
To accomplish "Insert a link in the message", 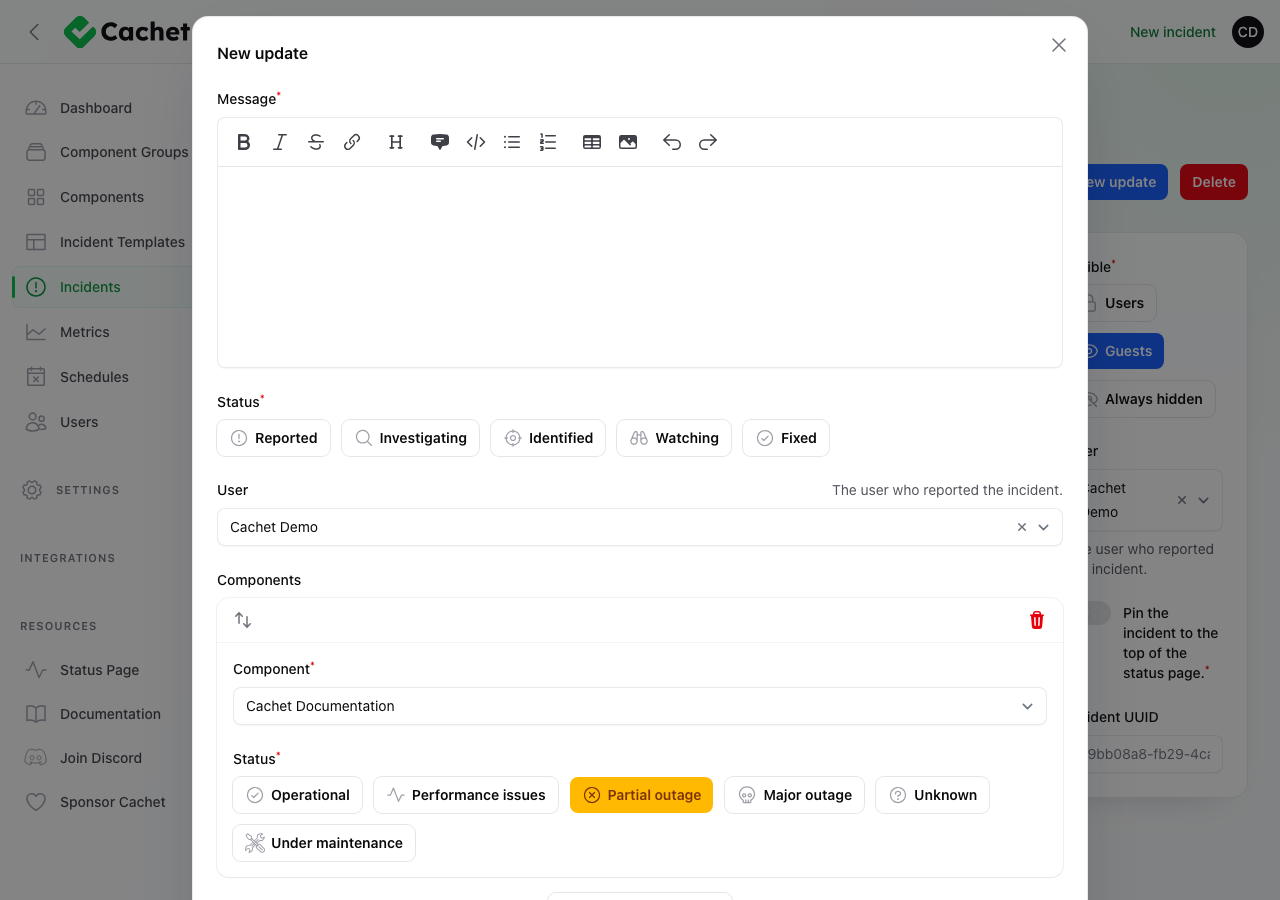I will (352, 142).
